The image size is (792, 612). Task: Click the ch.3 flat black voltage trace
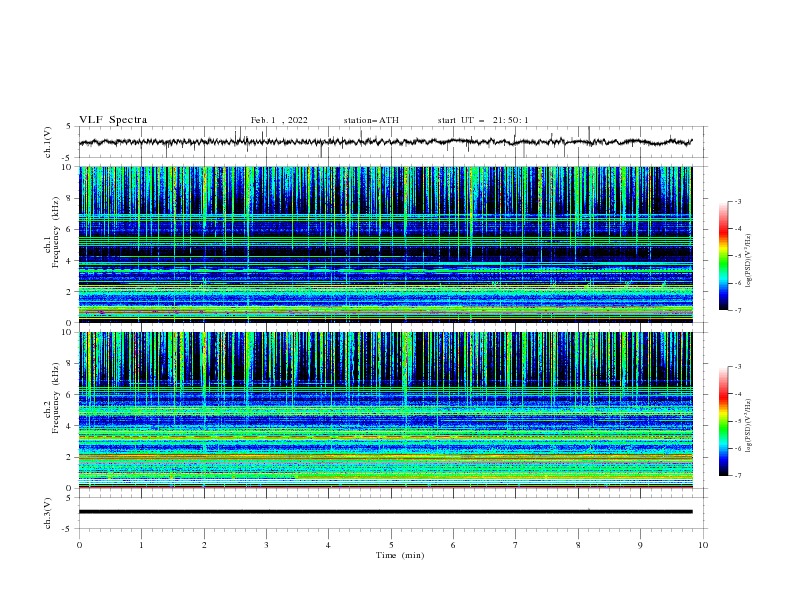[385, 512]
